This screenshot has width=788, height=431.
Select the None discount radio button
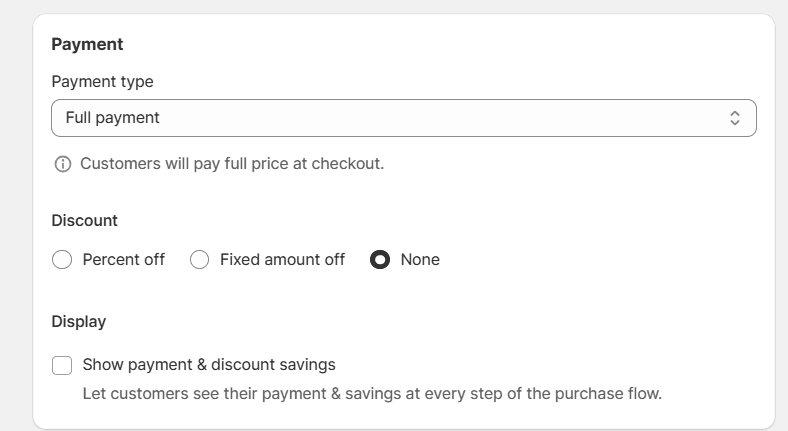[380, 260]
